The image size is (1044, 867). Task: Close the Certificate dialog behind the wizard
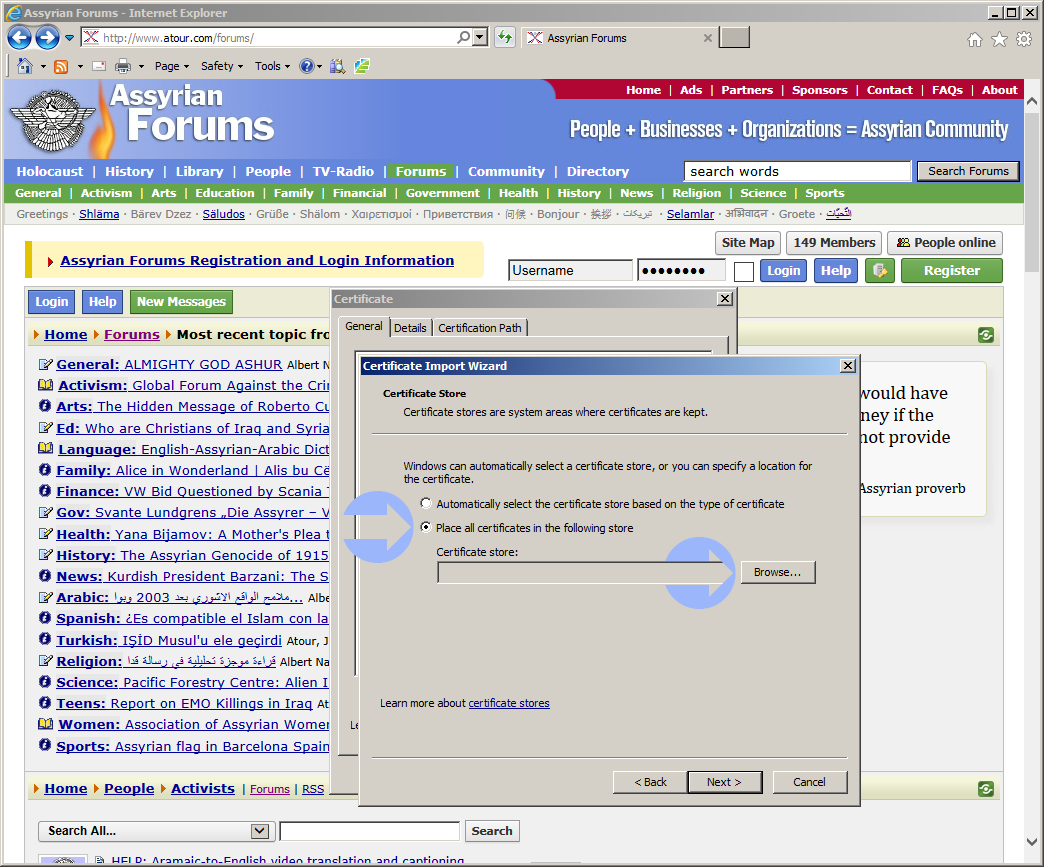coord(725,299)
